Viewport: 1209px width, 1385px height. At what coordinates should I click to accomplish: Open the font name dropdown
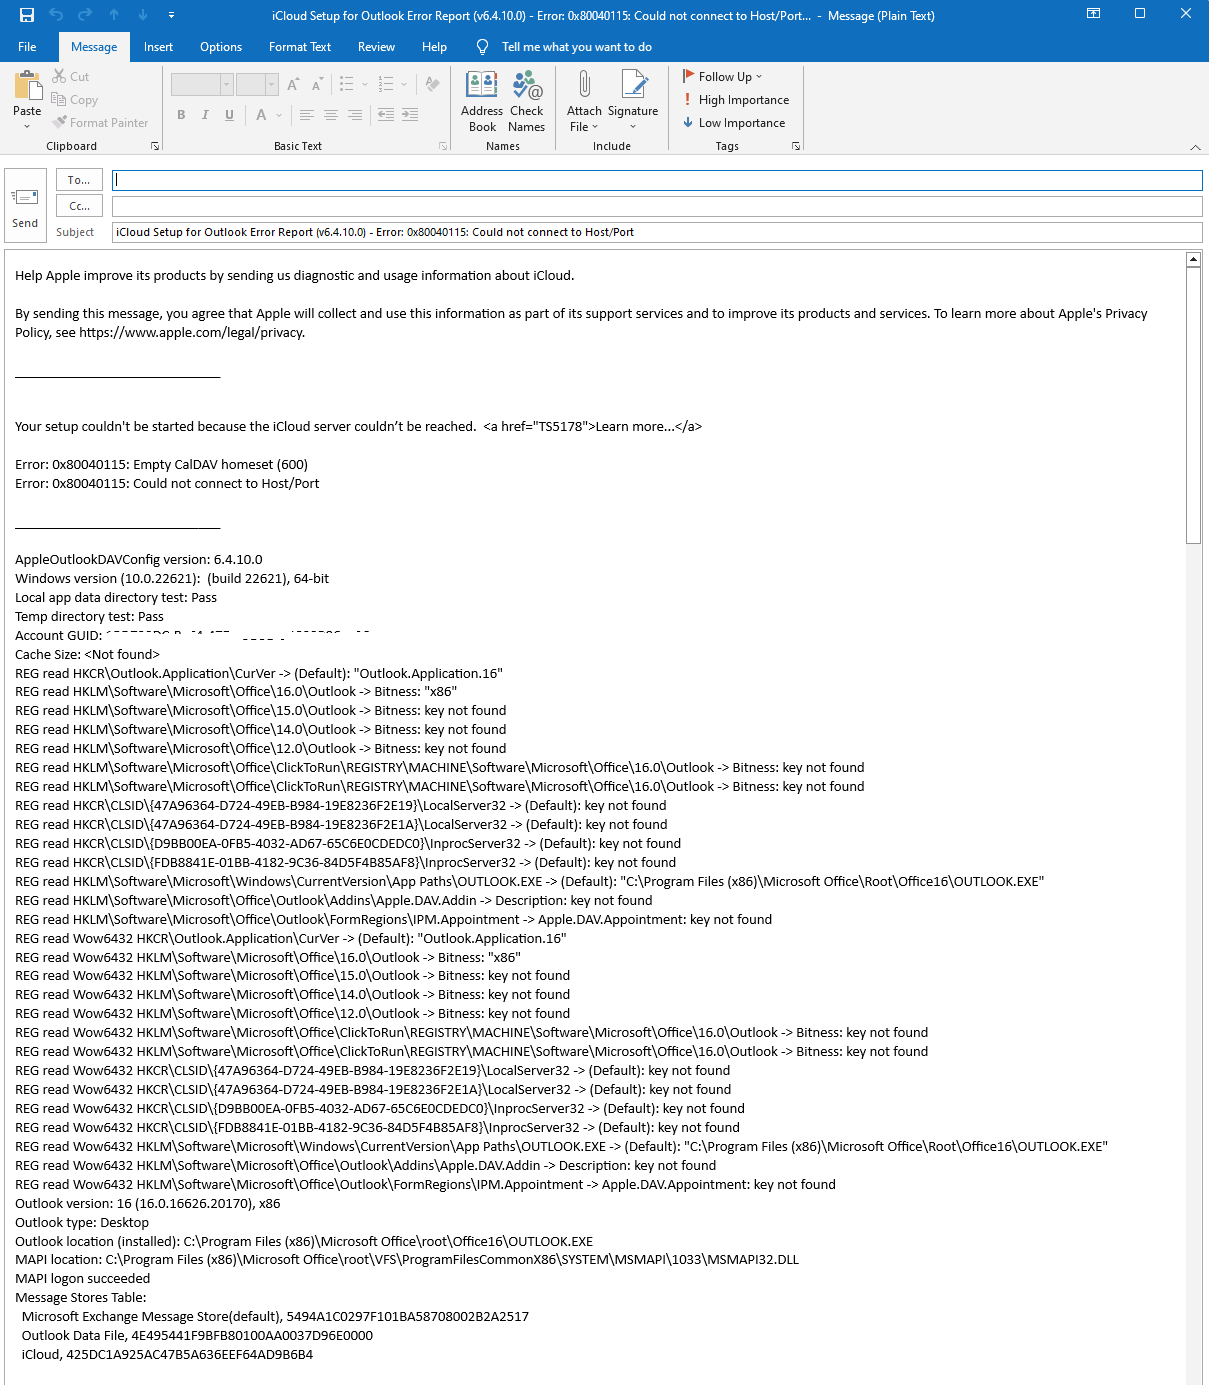pyautogui.click(x=227, y=85)
